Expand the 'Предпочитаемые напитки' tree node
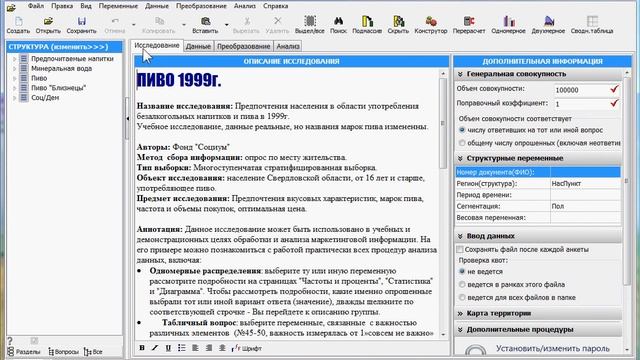This screenshot has width=640, height=360. click(15, 59)
